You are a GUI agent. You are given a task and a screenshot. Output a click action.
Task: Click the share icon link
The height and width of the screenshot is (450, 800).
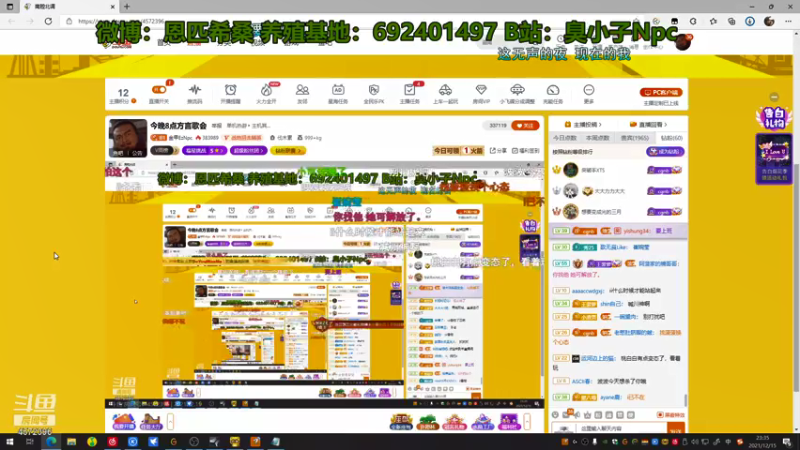tap(498, 151)
